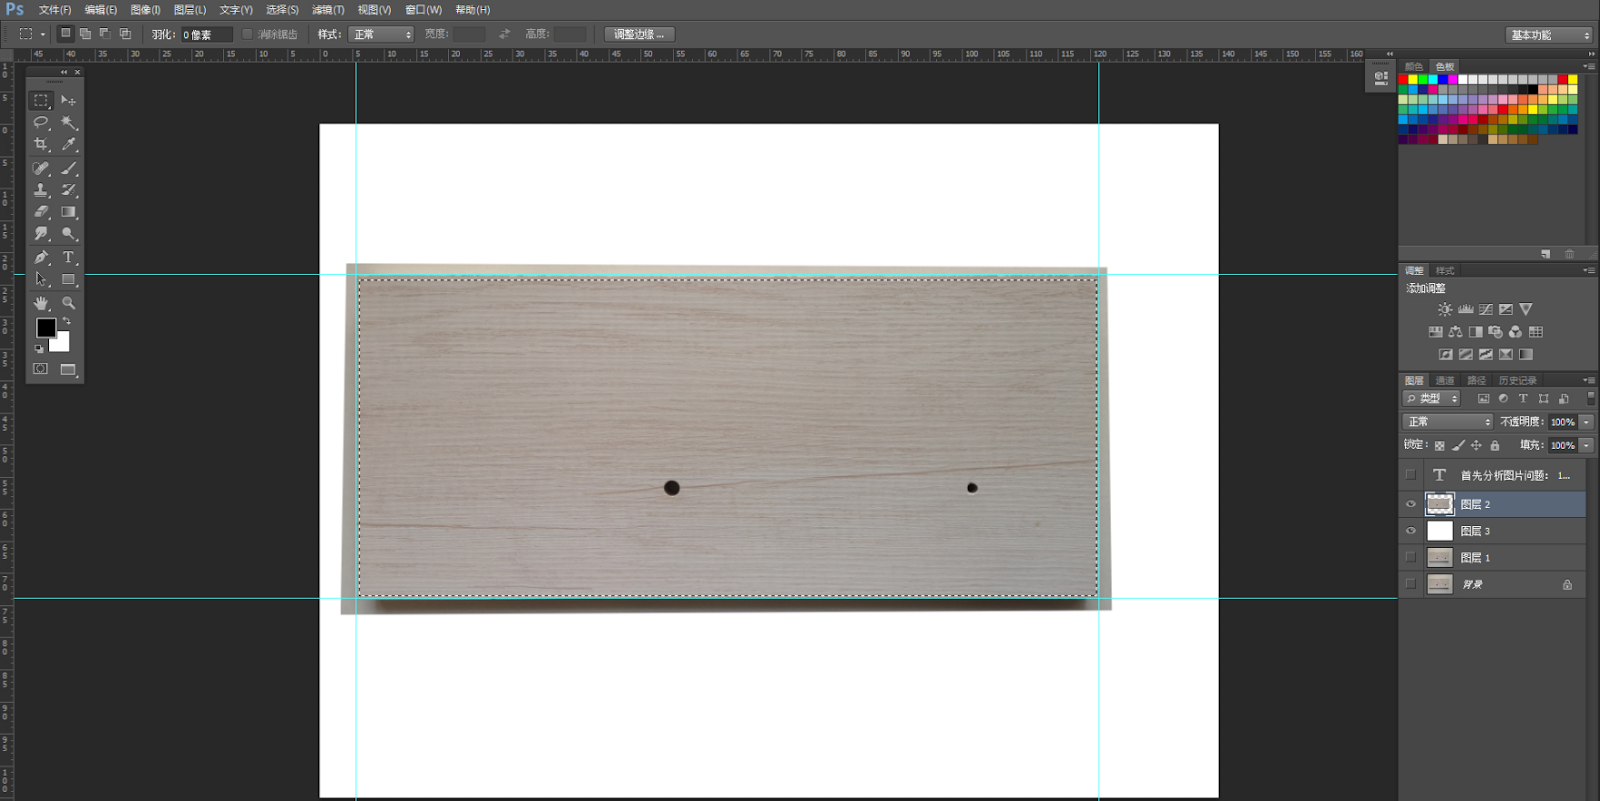Add a Levels adjustment
The image size is (1600, 801).
(1465, 310)
